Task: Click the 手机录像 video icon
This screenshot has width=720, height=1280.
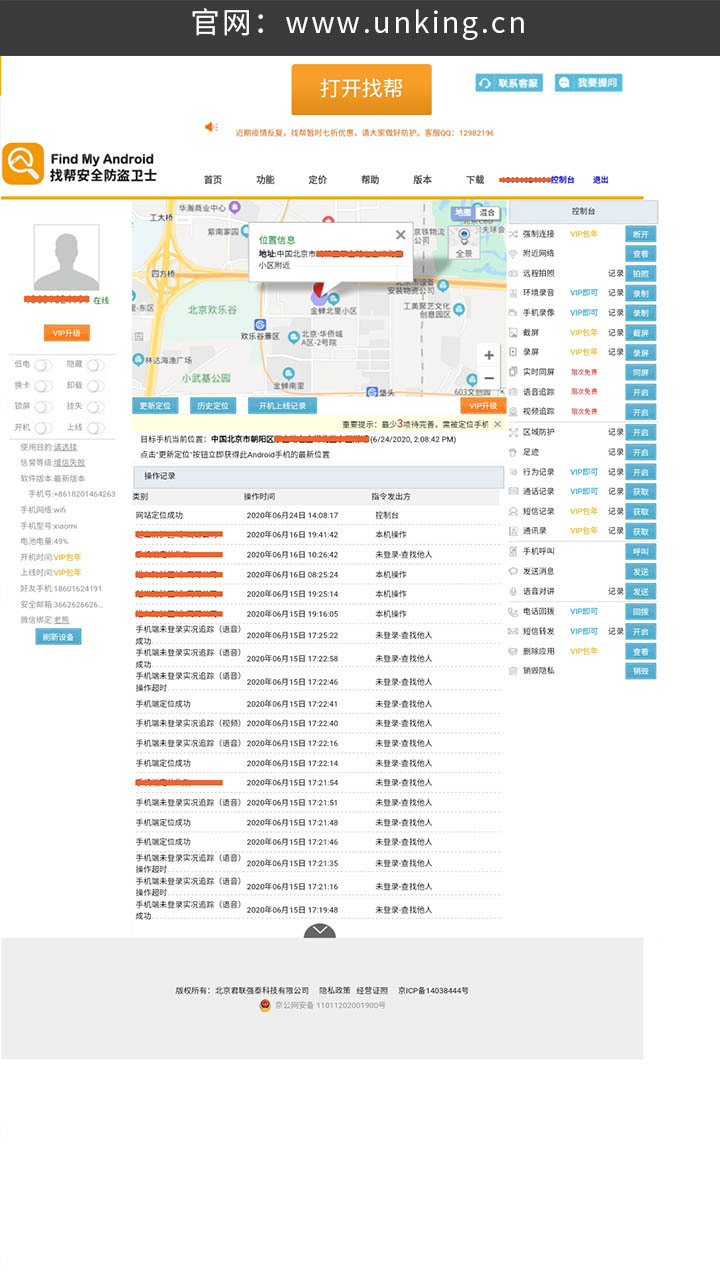Action: 513,313
